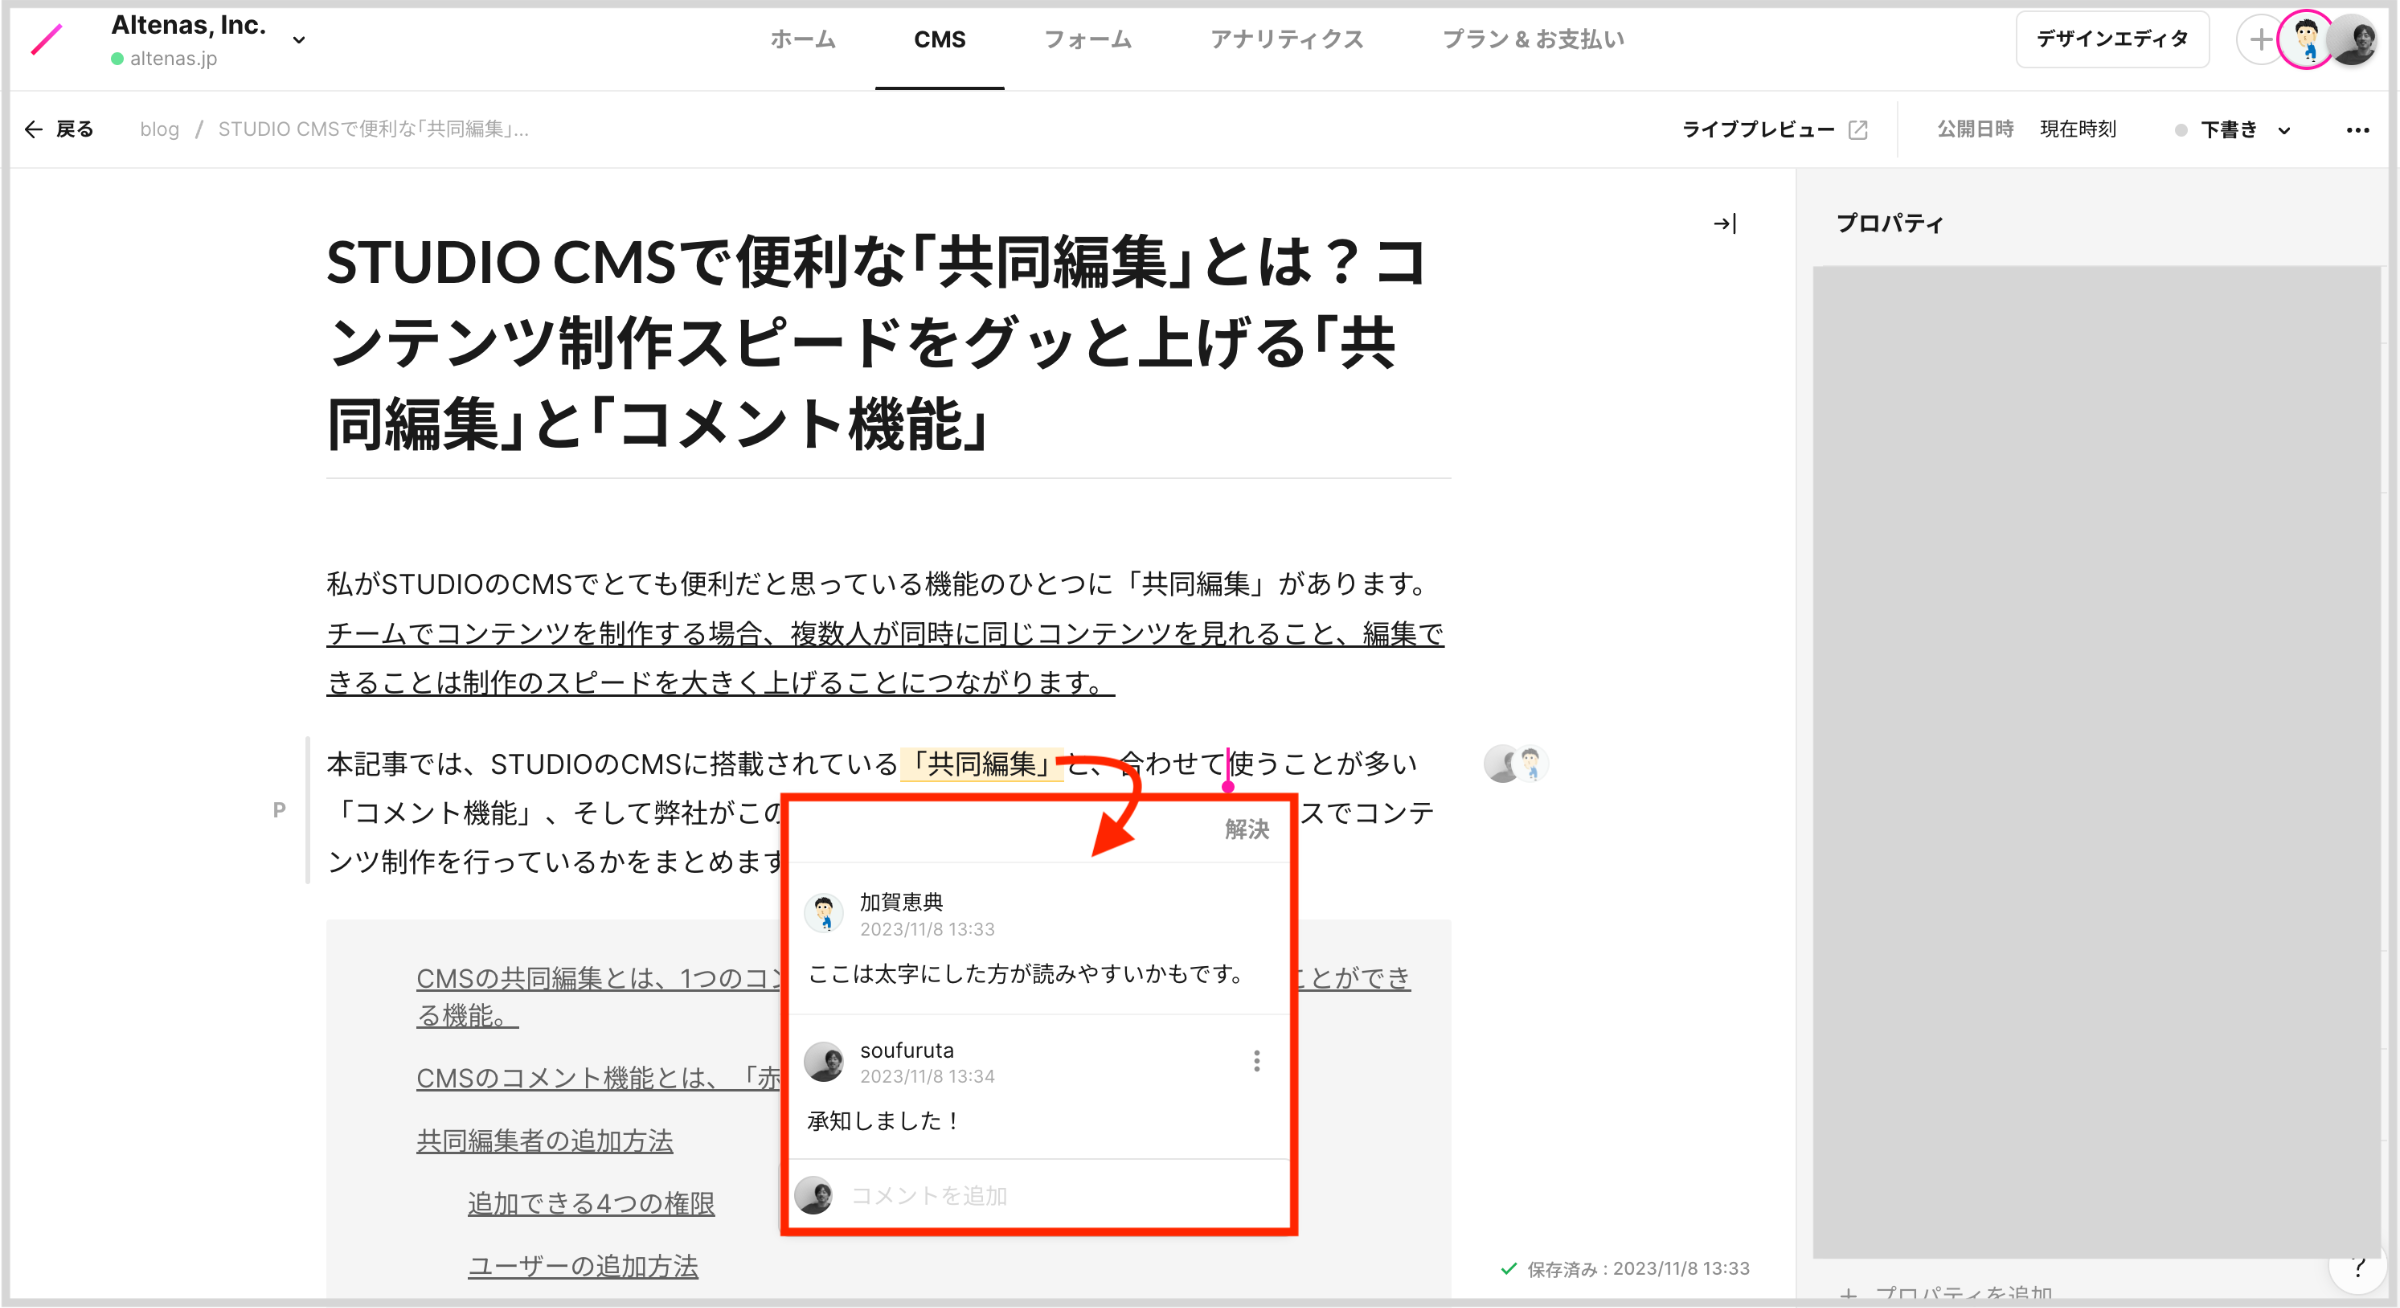Open ライブプレビュー external link

click(x=1774, y=129)
